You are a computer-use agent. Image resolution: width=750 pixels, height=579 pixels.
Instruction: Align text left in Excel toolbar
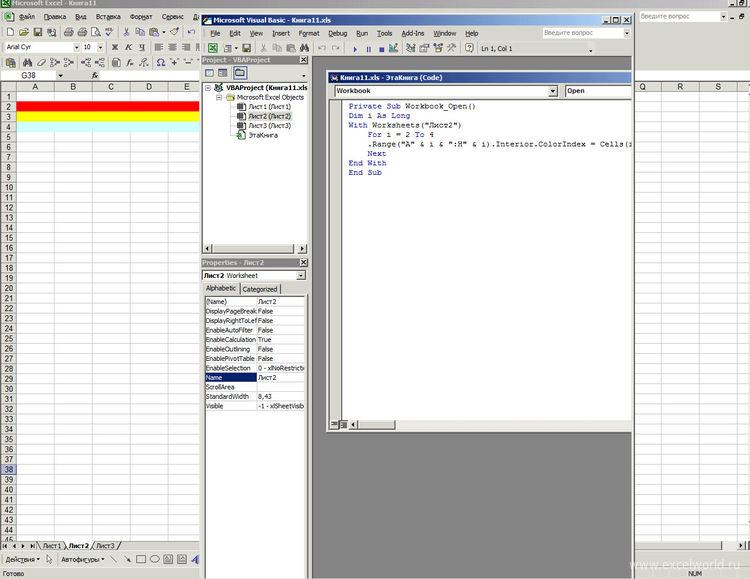[159, 47]
